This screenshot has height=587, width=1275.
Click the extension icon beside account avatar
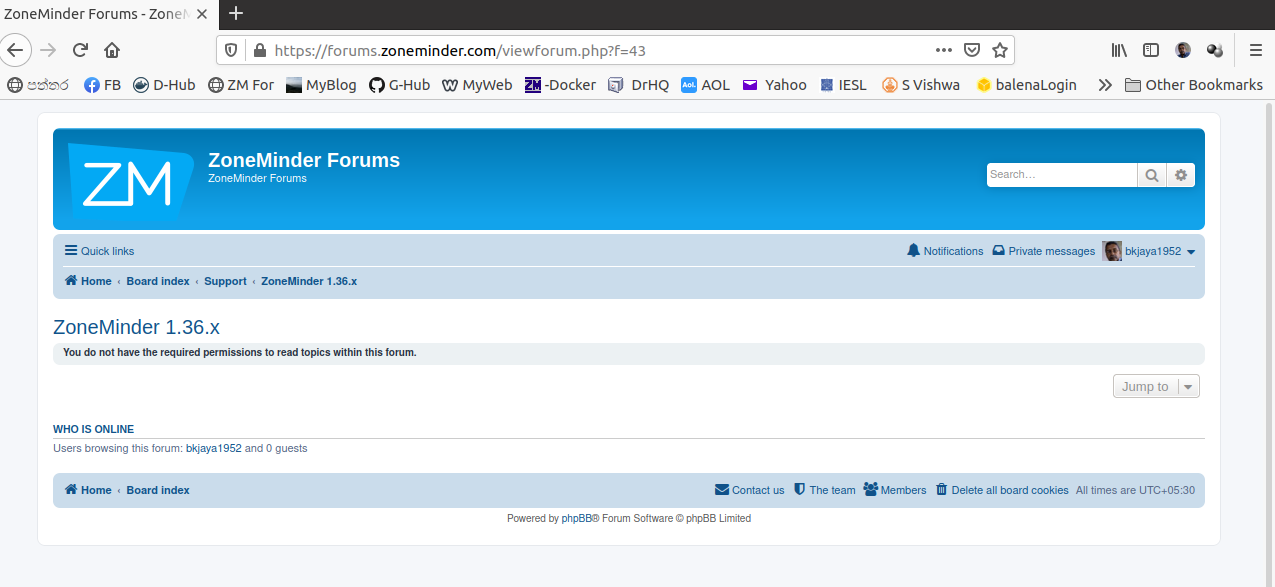point(1215,50)
